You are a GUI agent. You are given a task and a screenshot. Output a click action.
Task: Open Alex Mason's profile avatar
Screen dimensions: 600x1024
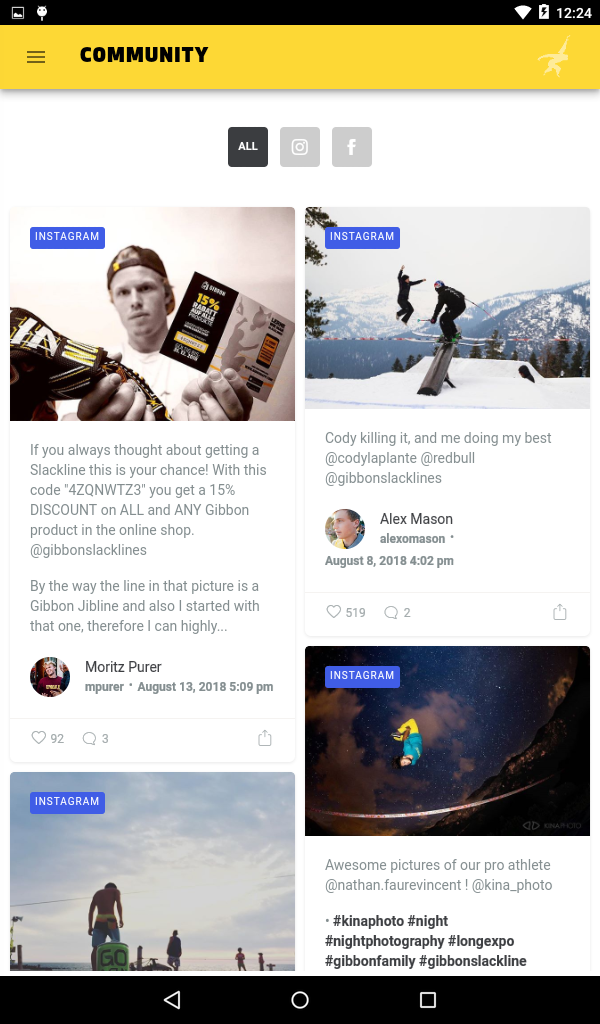click(345, 529)
